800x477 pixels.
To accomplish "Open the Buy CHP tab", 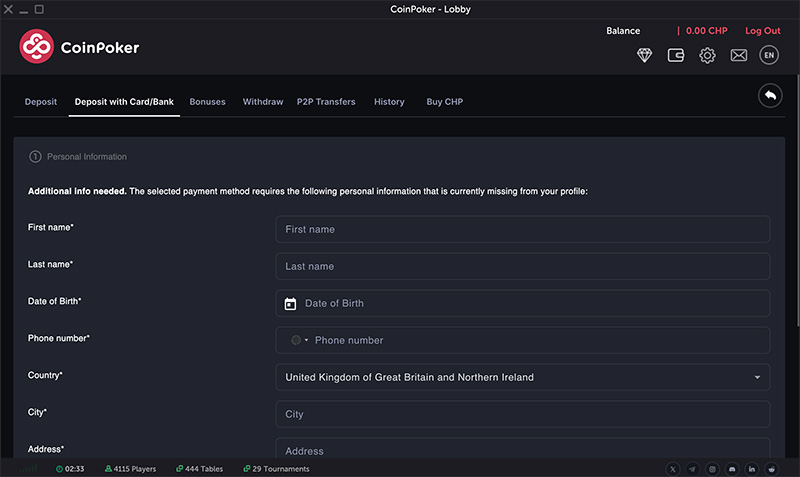I will [x=444, y=102].
